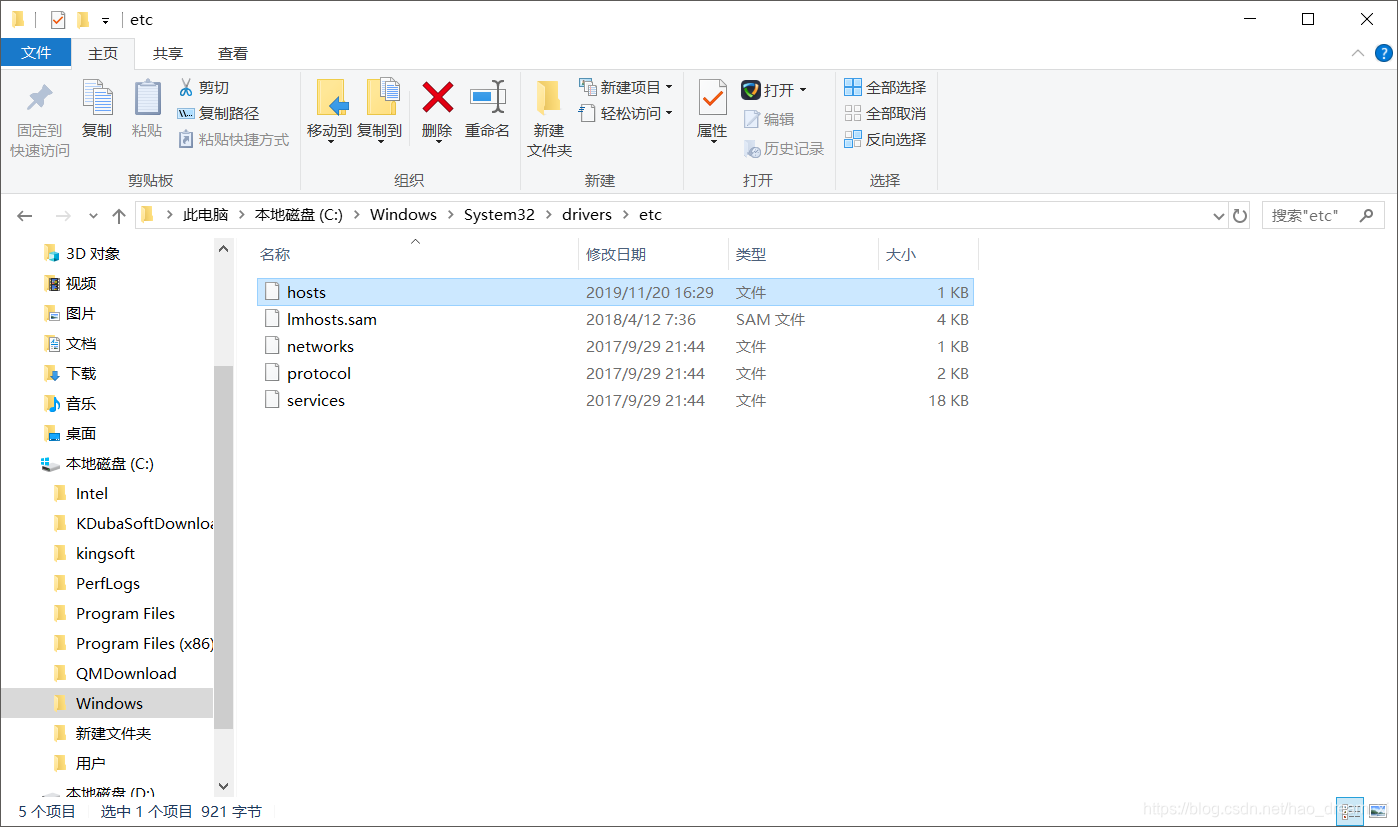Click 本地磁盘 (C:) breadcrumb in address bar
The height and width of the screenshot is (827, 1398).
coord(299,215)
